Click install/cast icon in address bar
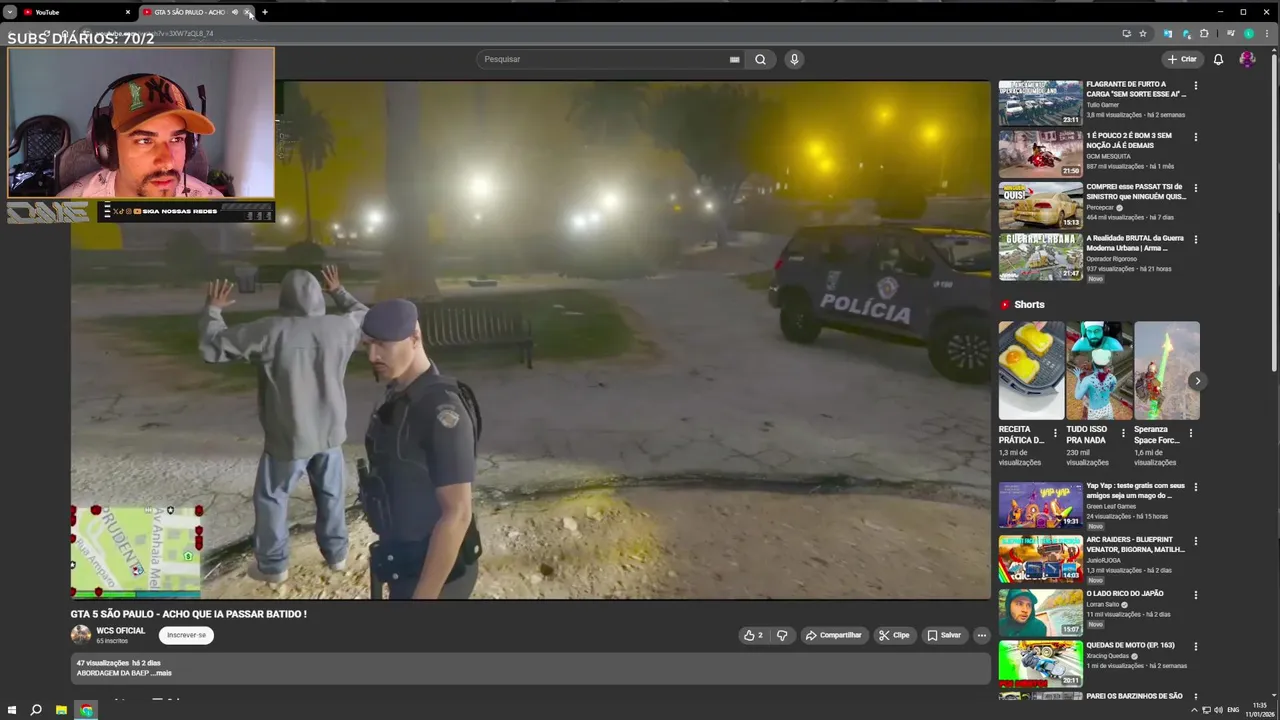 tap(1126, 33)
